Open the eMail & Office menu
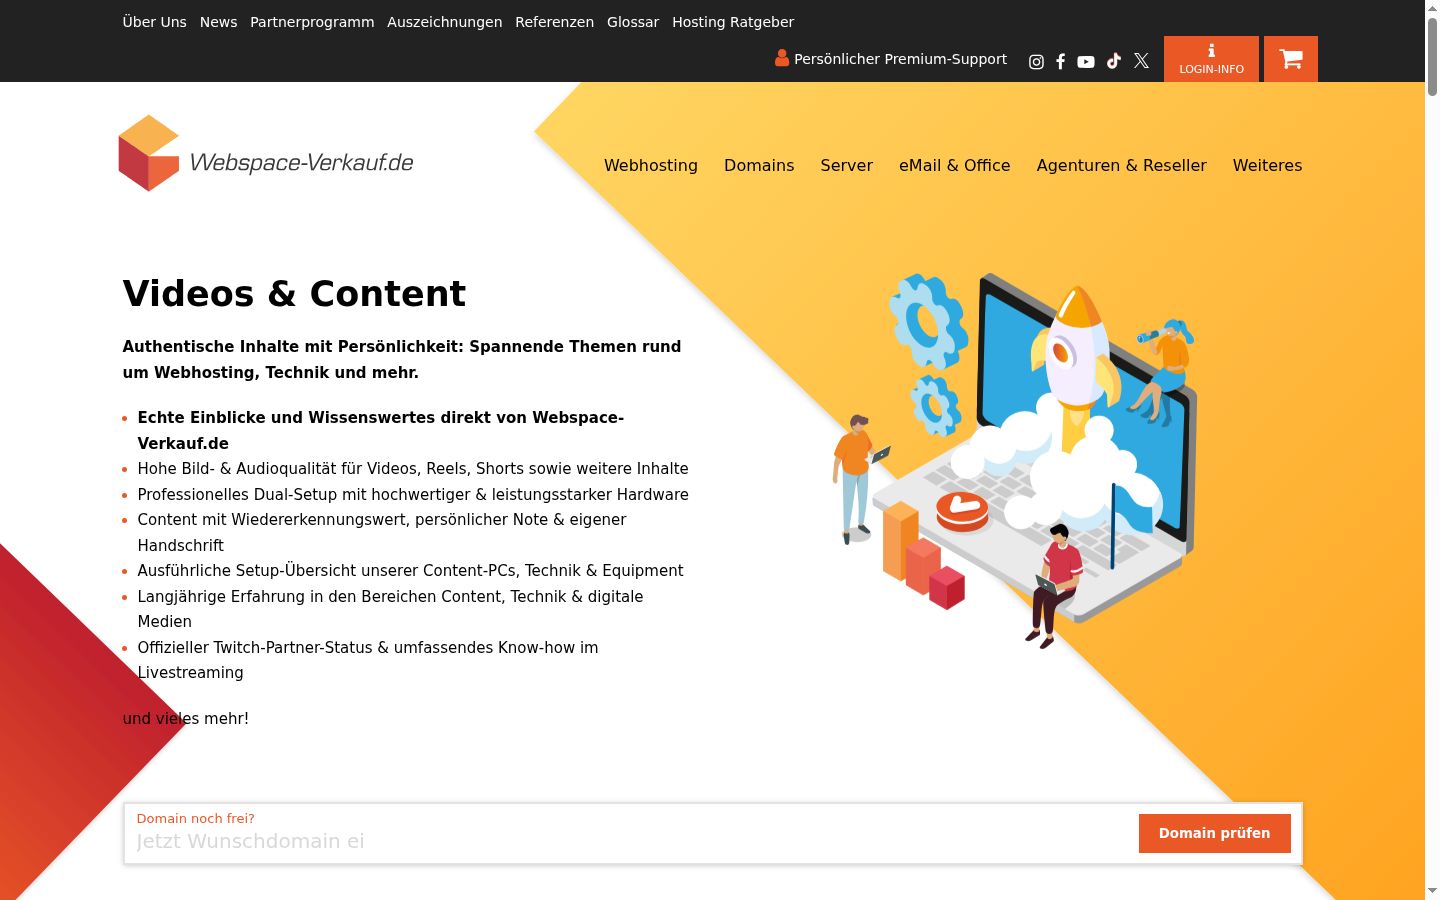Screen dimensions: 1440x900 [955, 166]
